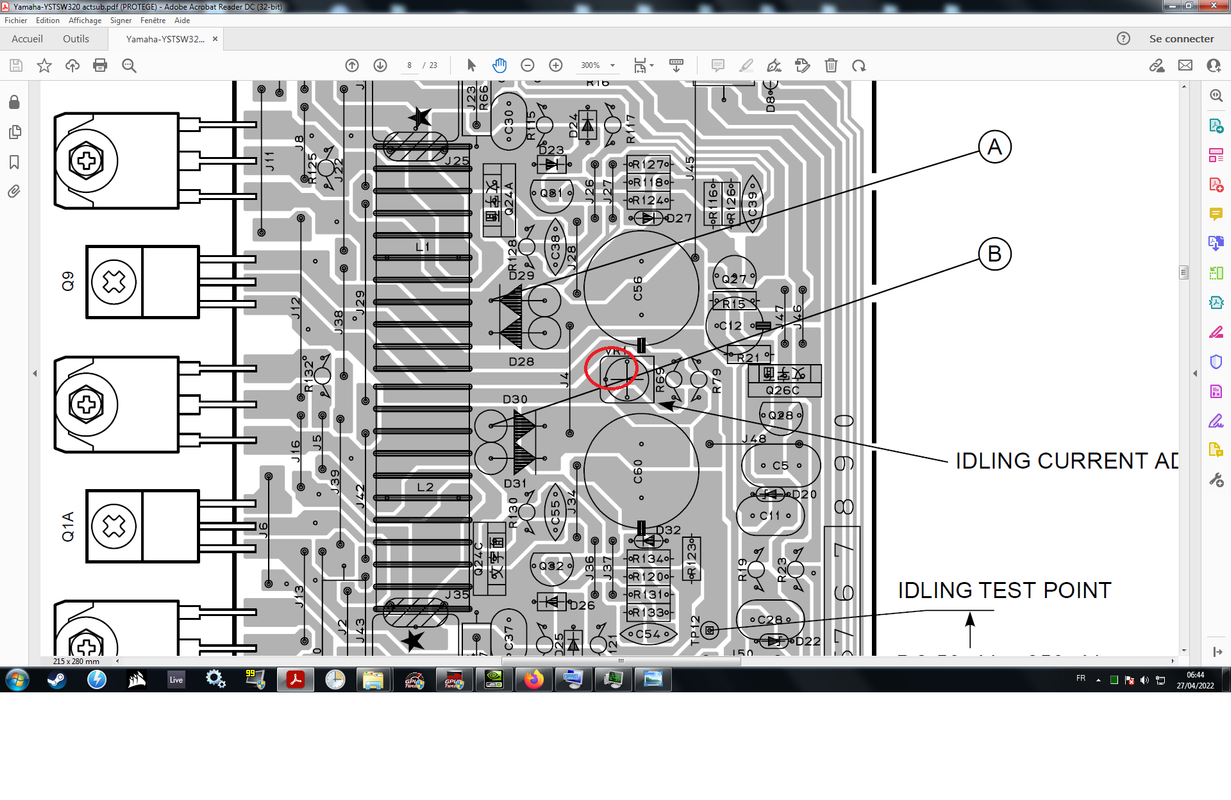Go to next page arrow
The width and height of the screenshot is (1231, 800).
[380, 65]
